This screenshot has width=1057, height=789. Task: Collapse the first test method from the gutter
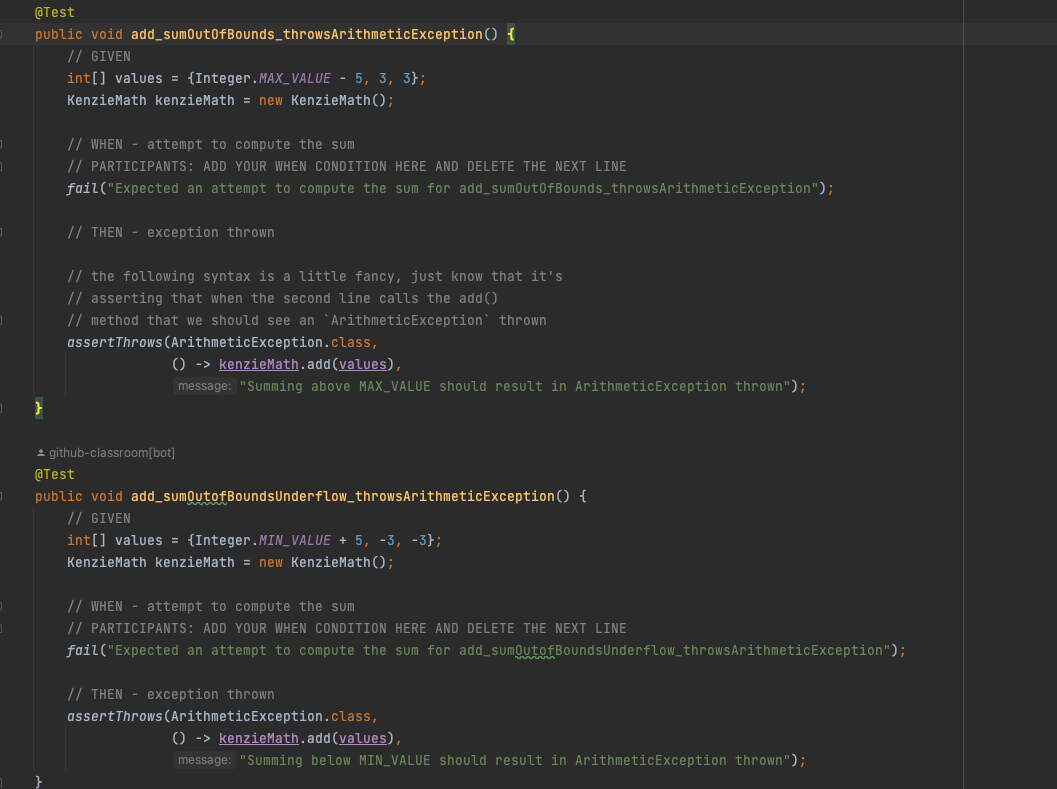click(2, 33)
